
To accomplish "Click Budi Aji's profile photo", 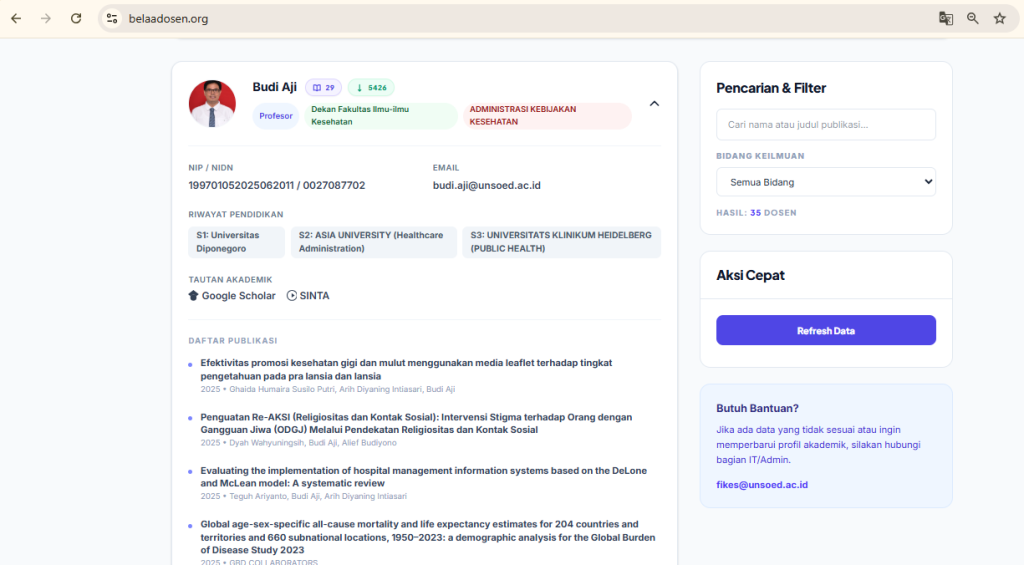I will click(x=212, y=103).
